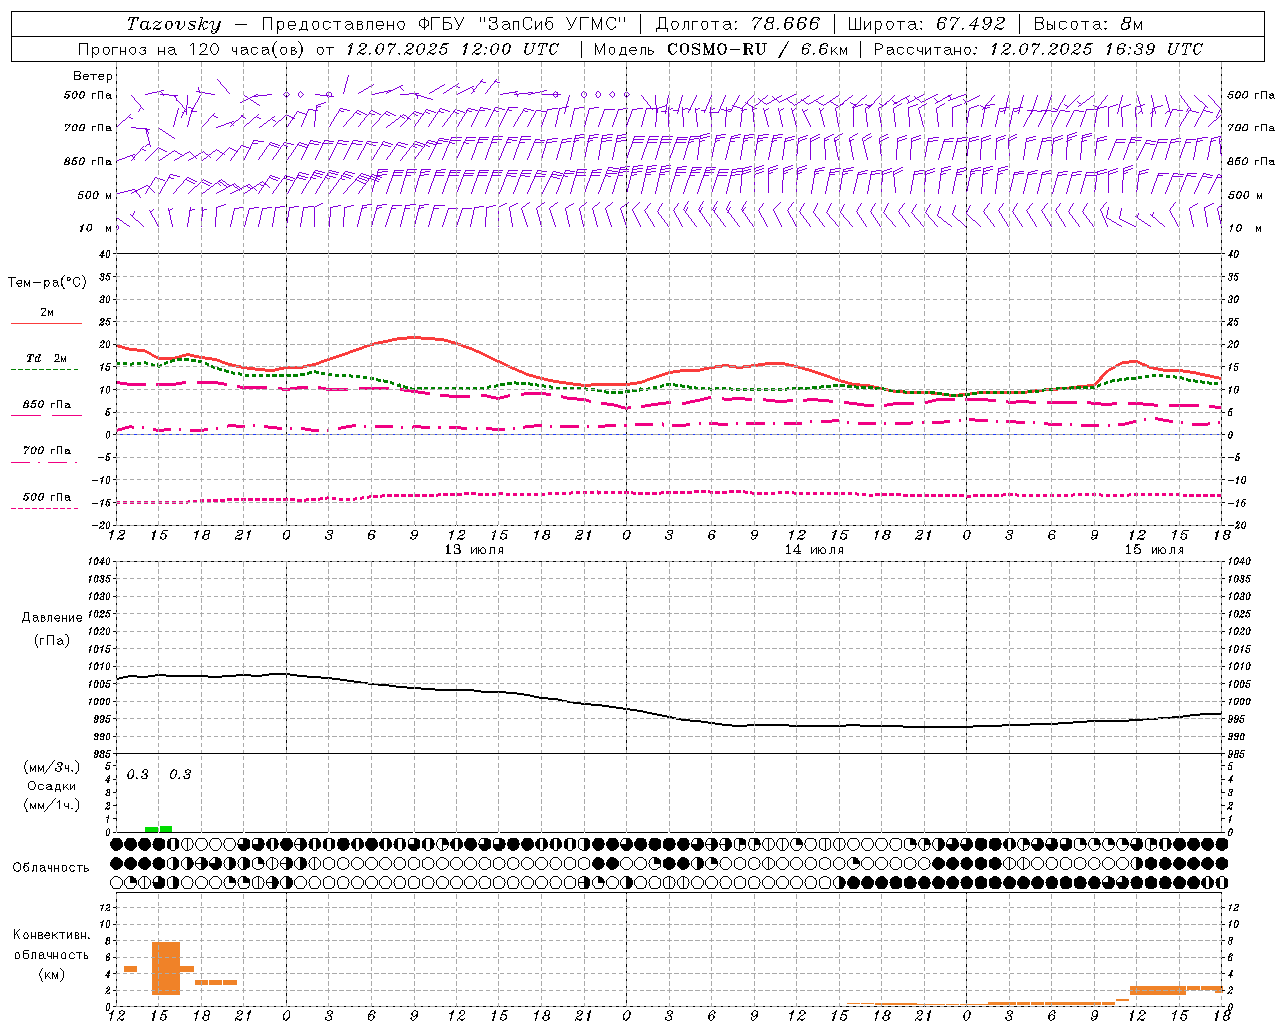This screenshot has height=1024, width=1280.
Task: Click the (мм/3ч.) precipitation unit label
Action: pyautogui.click(x=52, y=767)
